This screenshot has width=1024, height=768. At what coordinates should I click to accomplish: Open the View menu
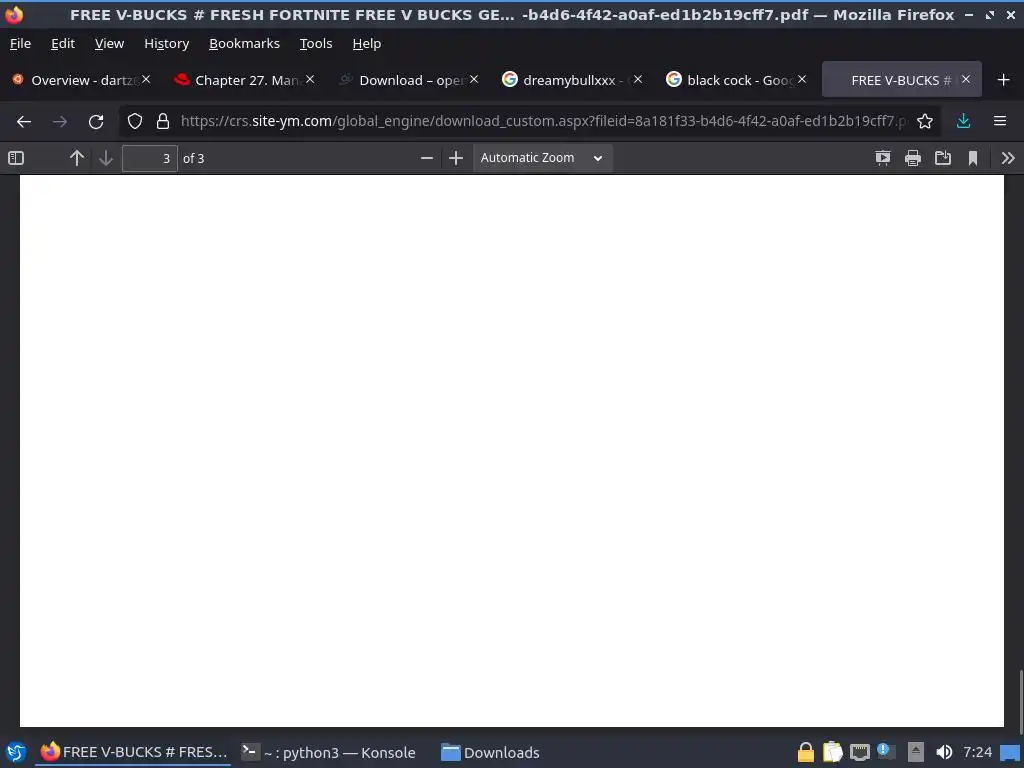[x=109, y=44]
